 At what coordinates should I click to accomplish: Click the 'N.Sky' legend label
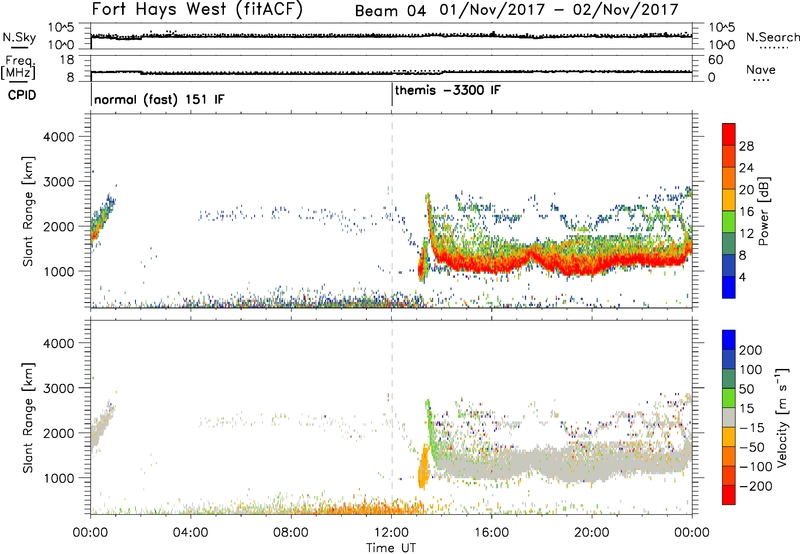pyautogui.click(x=19, y=37)
